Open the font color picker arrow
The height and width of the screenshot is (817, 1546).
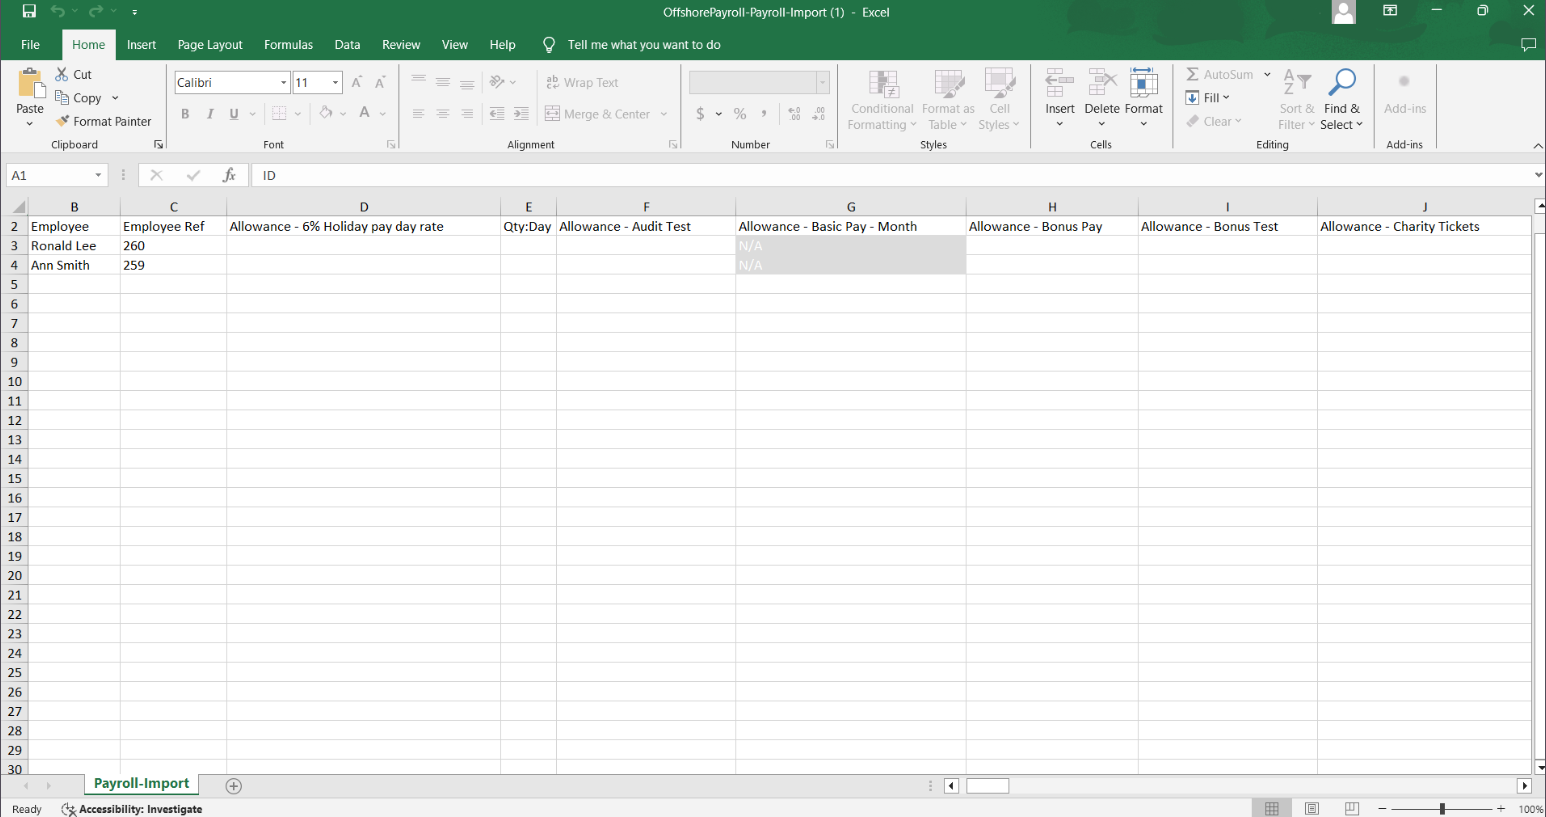click(383, 114)
